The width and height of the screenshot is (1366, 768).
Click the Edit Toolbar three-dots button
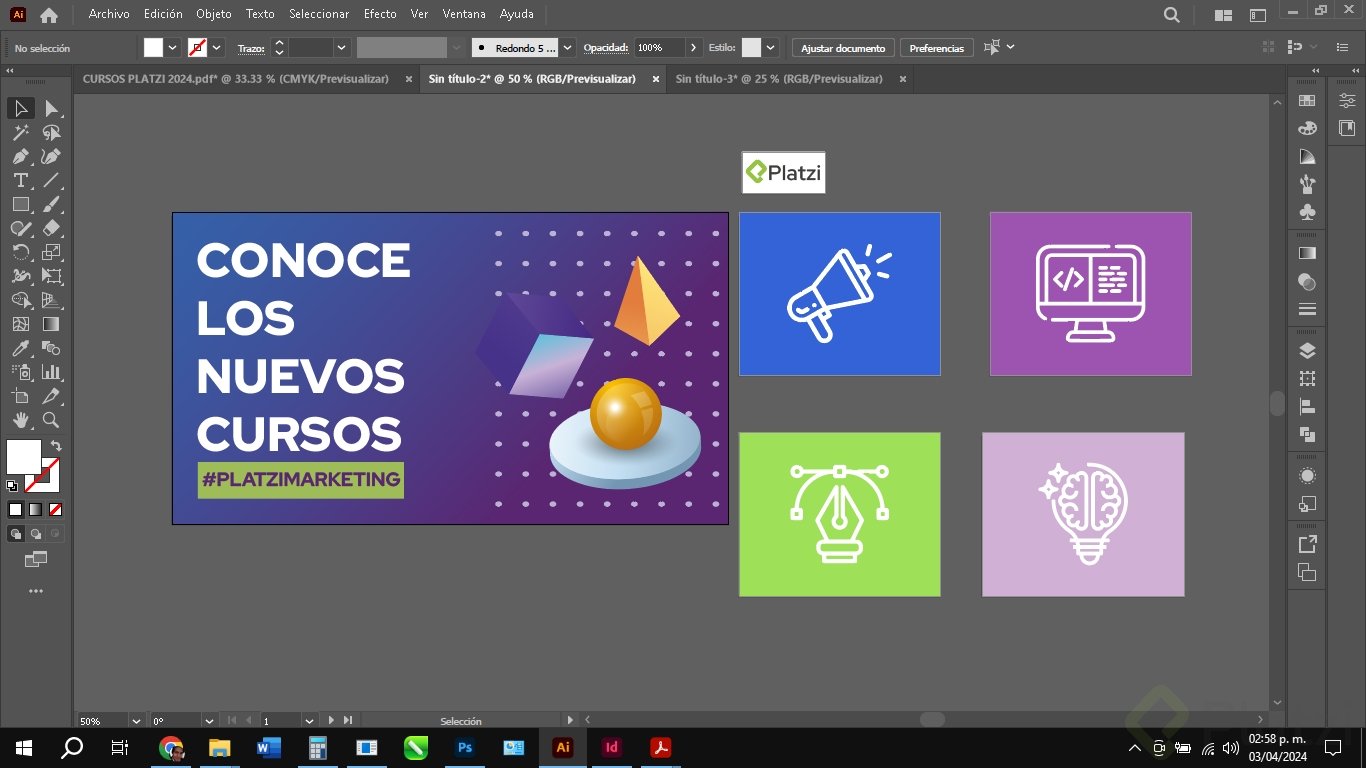pyautogui.click(x=36, y=591)
